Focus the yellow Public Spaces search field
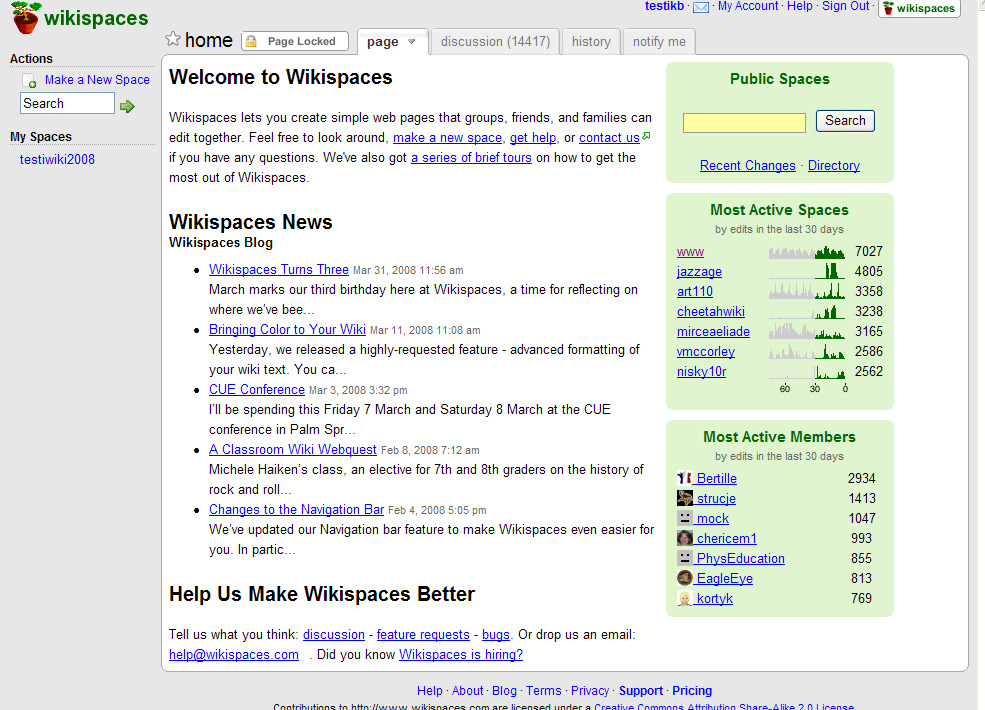Screen dimensions: 985x710 click(x=744, y=123)
